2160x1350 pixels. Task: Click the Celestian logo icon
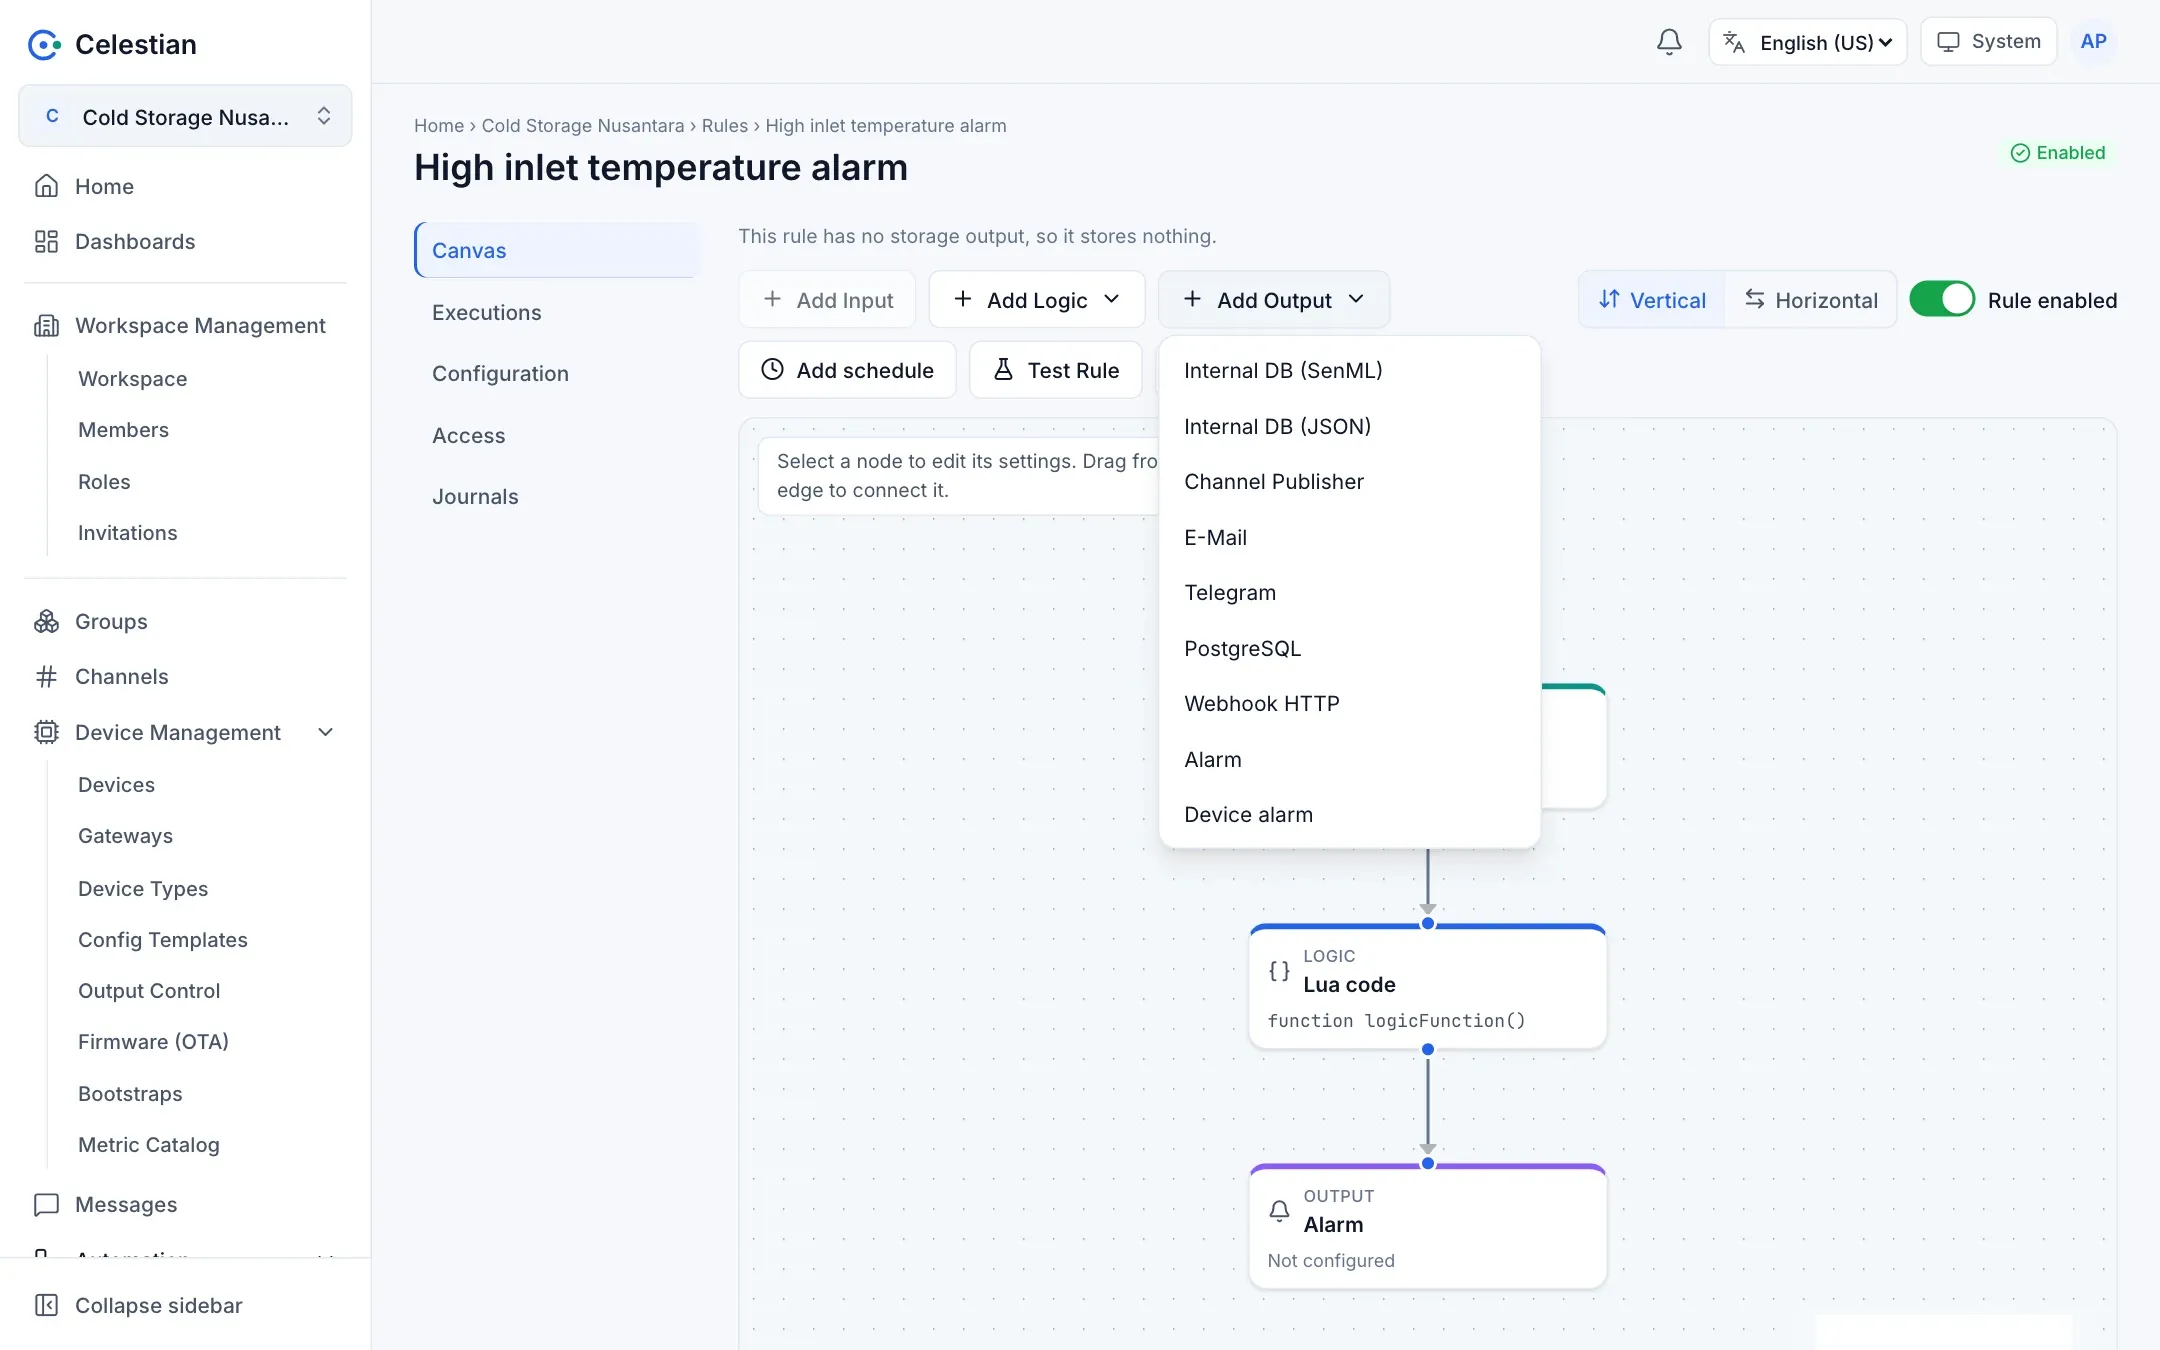[x=45, y=44]
